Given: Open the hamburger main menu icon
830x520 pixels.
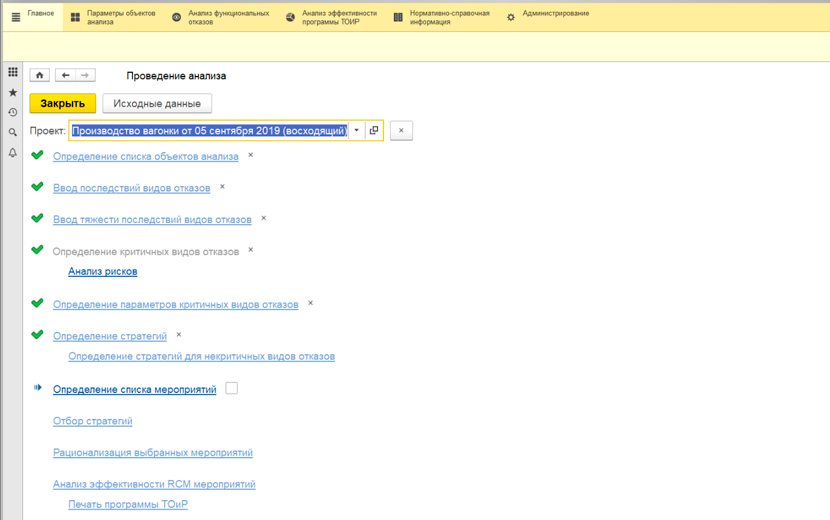Looking at the screenshot, I should point(16,17).
